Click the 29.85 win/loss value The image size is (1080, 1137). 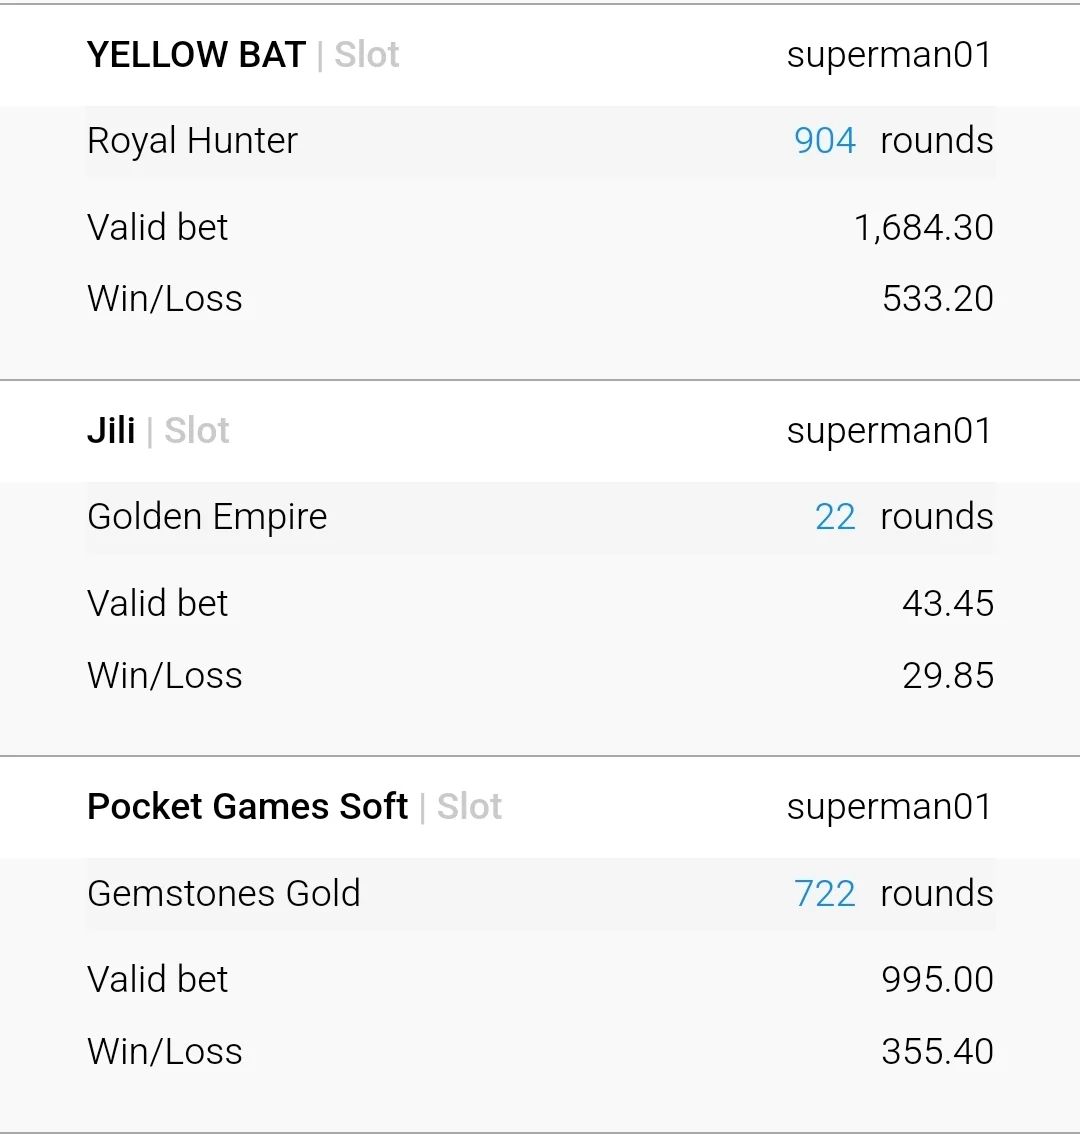(x=948, y=676)
